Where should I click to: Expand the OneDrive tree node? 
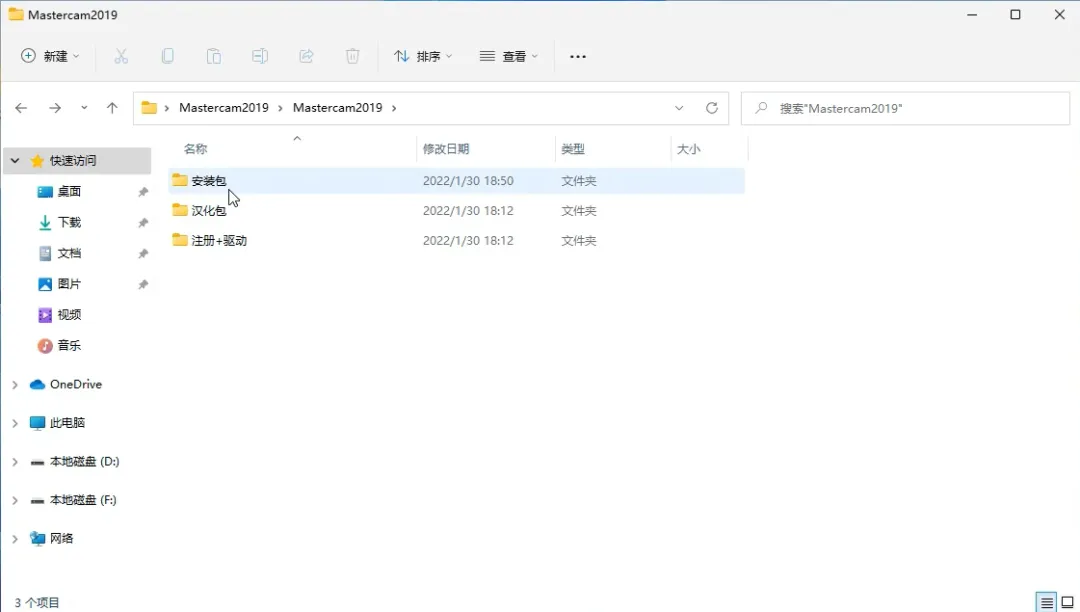coord(15,385)
